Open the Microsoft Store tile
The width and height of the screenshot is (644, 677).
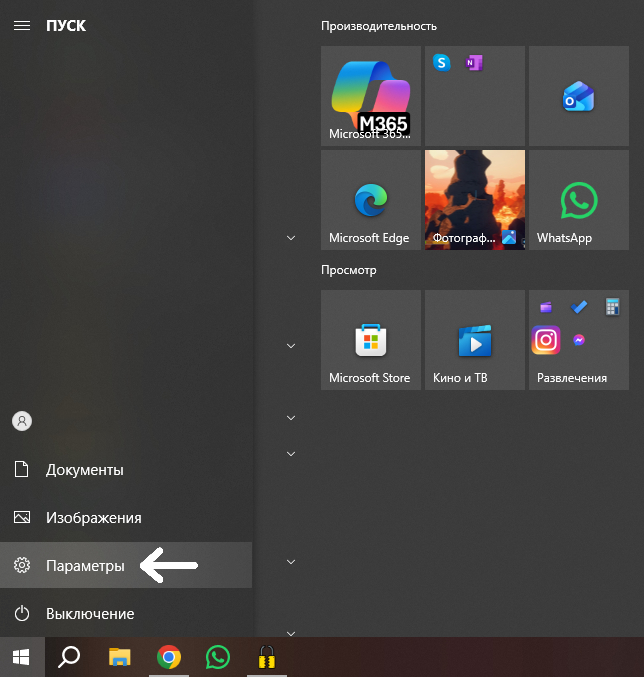tap(371, 340)
